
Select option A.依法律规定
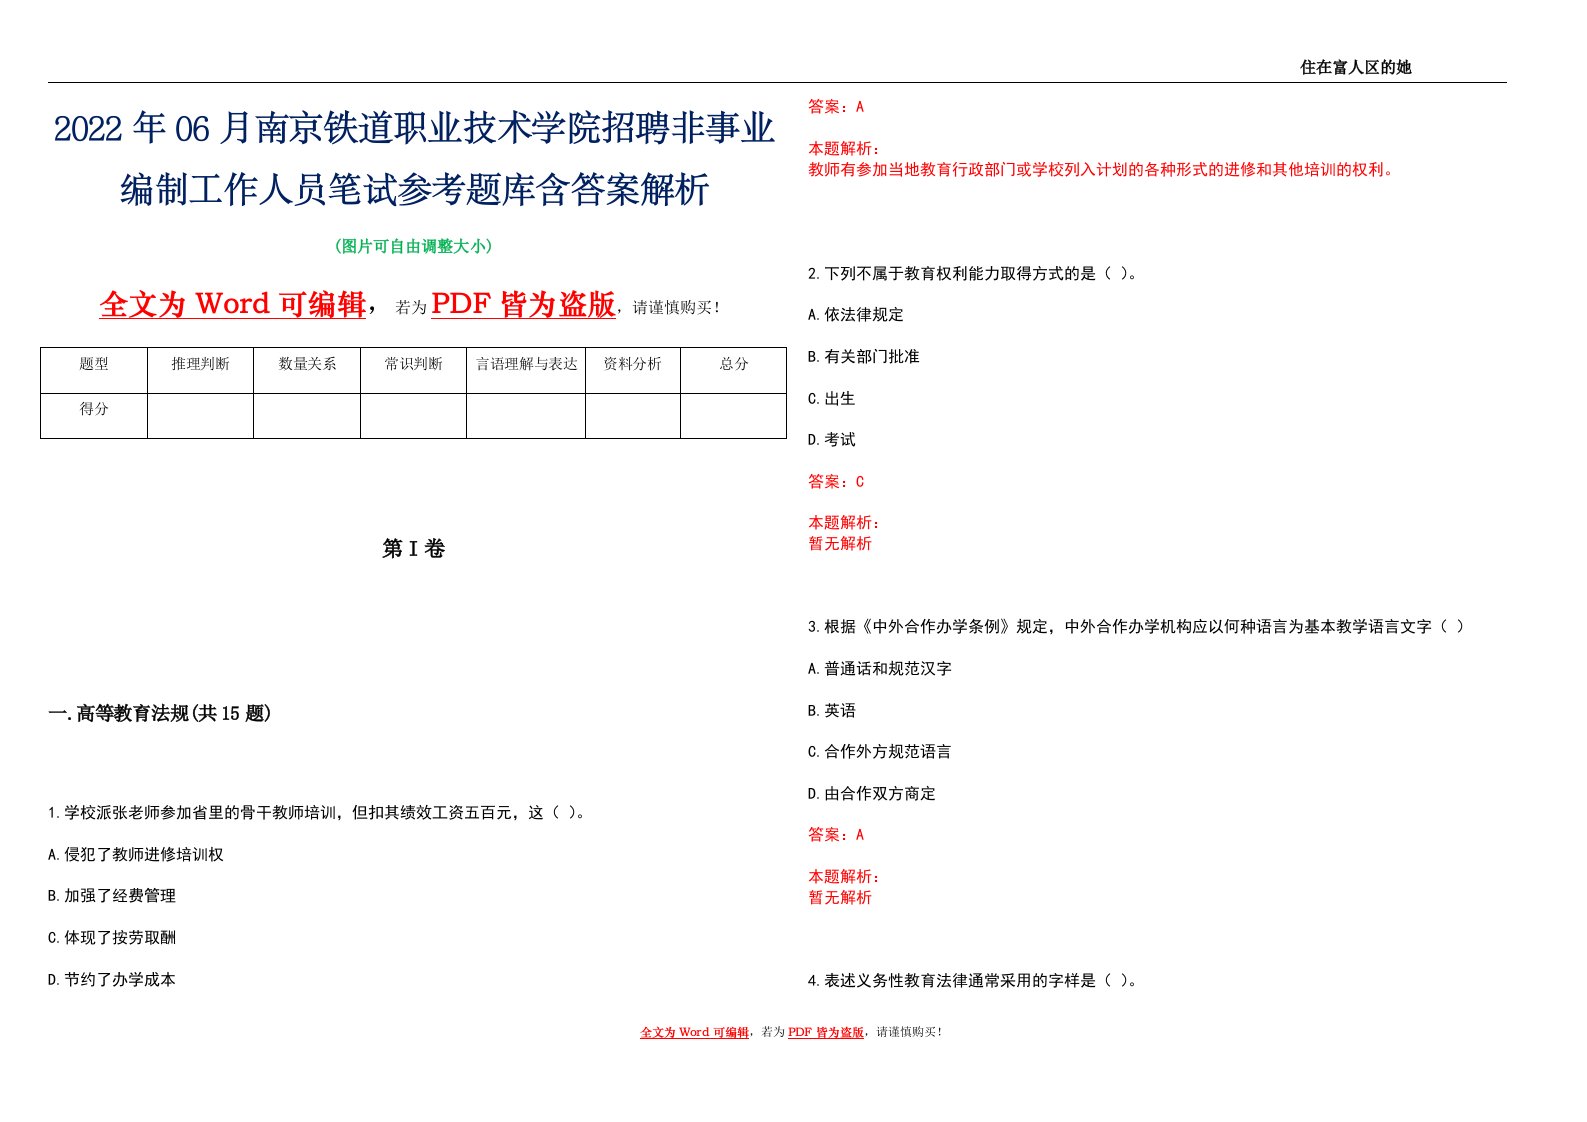click(x=856, y=315)
